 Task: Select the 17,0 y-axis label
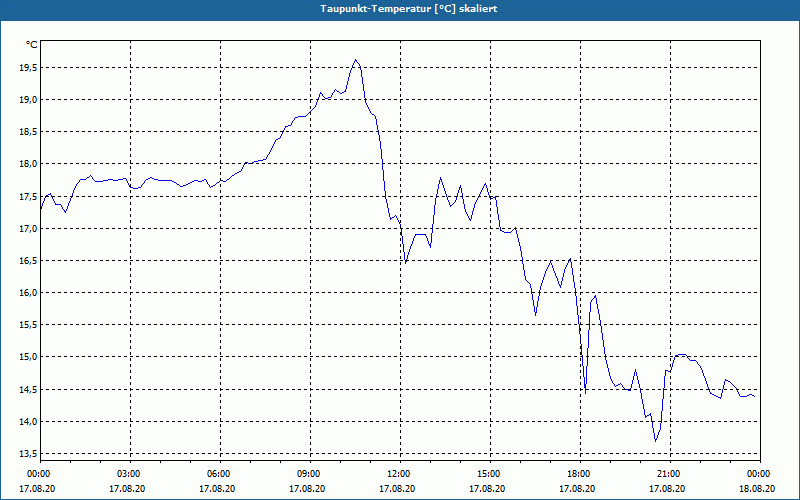coord(29,229)
